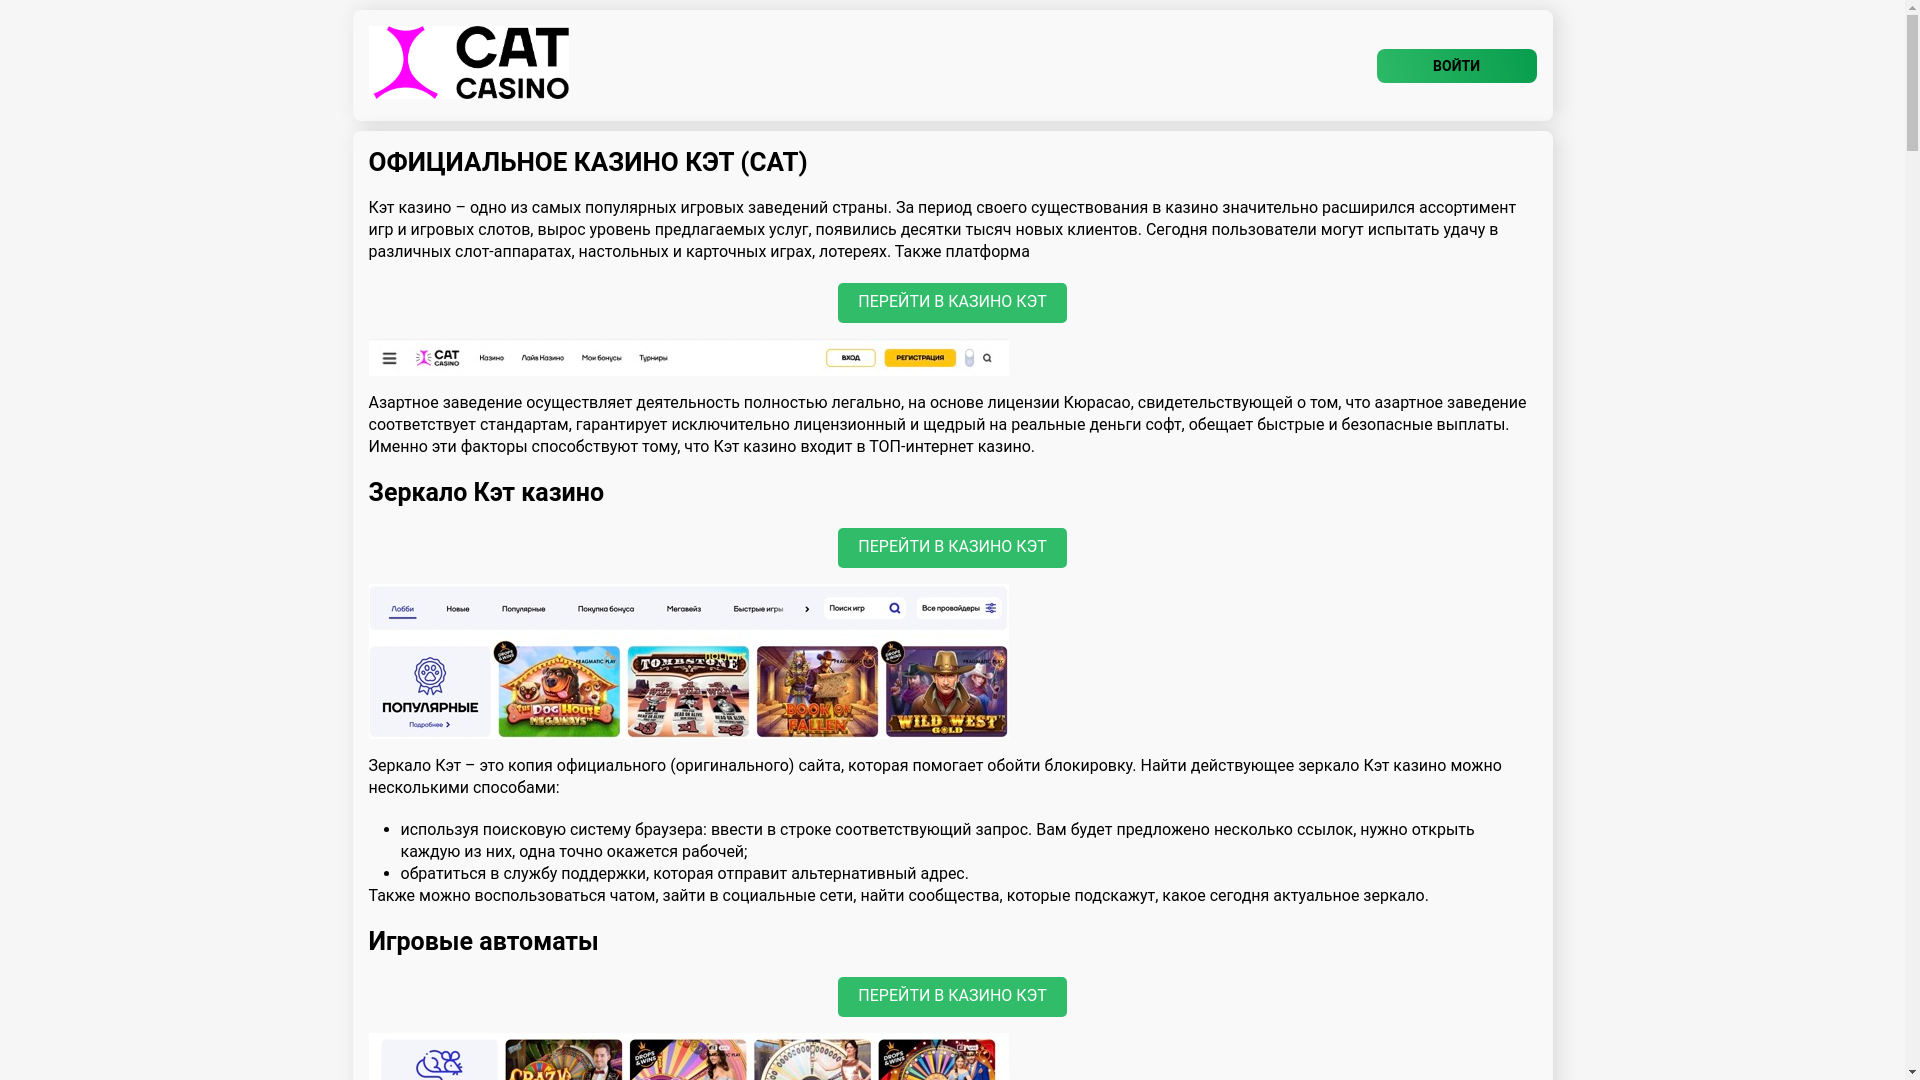Click the right chevron arrow after Быстрые игры
The width and height of the screenshot is (1920, 1080).
807,609
